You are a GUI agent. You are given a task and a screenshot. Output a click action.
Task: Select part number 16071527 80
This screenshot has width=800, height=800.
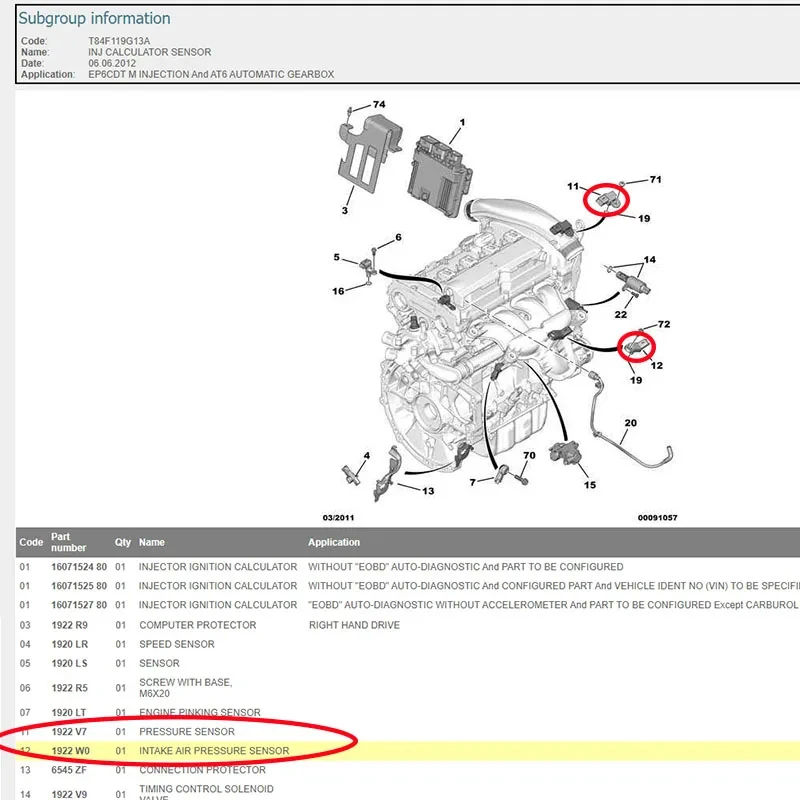coord(79,605)
